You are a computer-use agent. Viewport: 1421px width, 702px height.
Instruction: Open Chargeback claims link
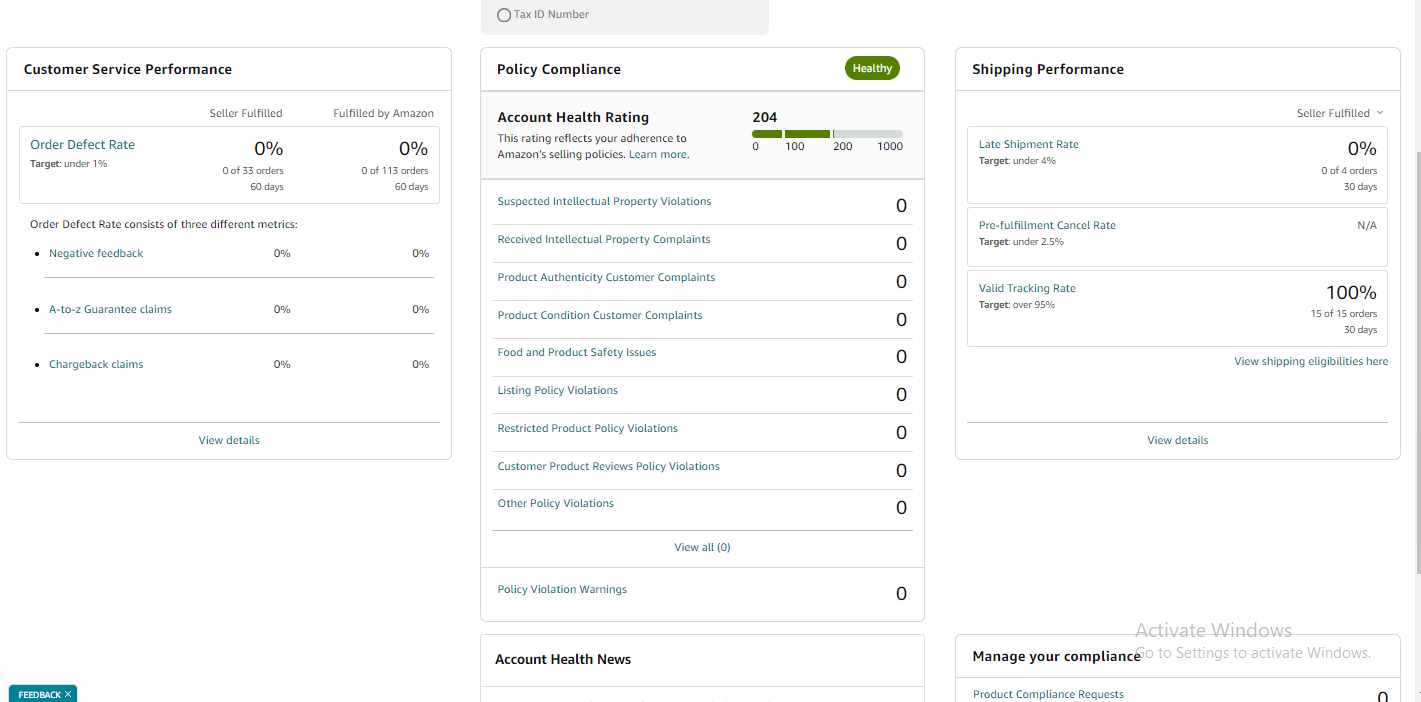pos(96,365)
